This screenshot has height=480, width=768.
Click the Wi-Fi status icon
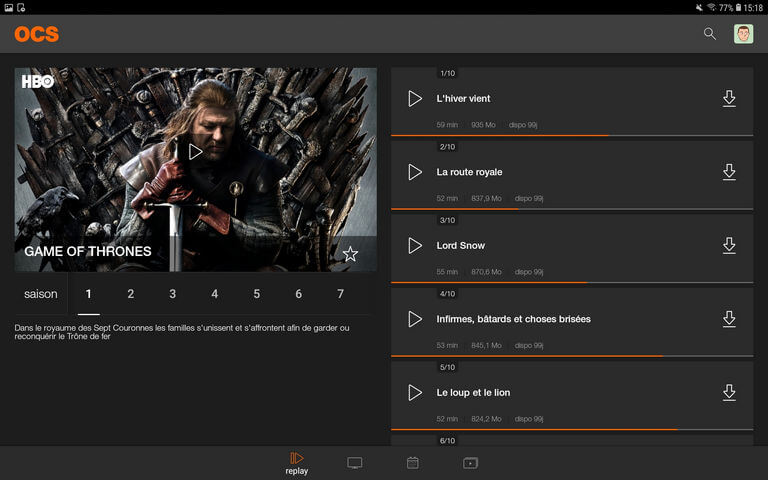(x=712, y=7)
